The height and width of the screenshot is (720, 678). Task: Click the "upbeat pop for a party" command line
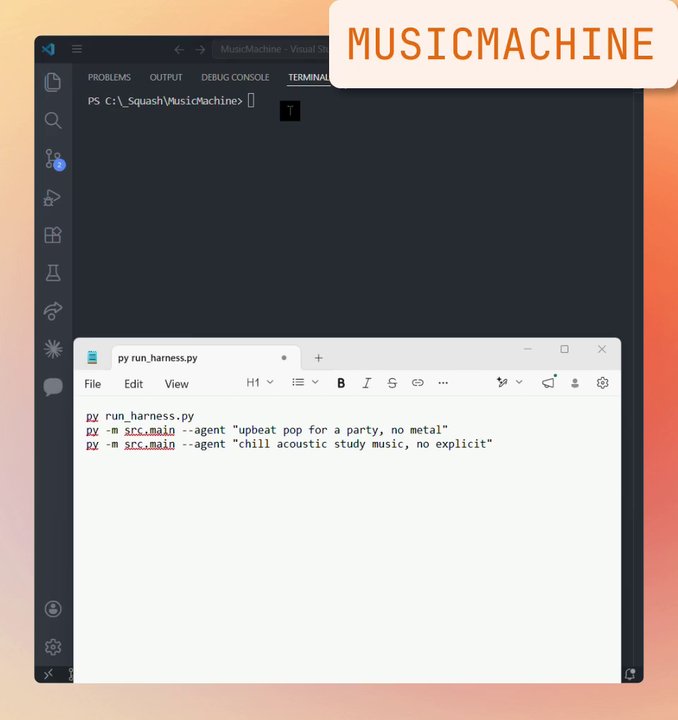tap(267, 430)
